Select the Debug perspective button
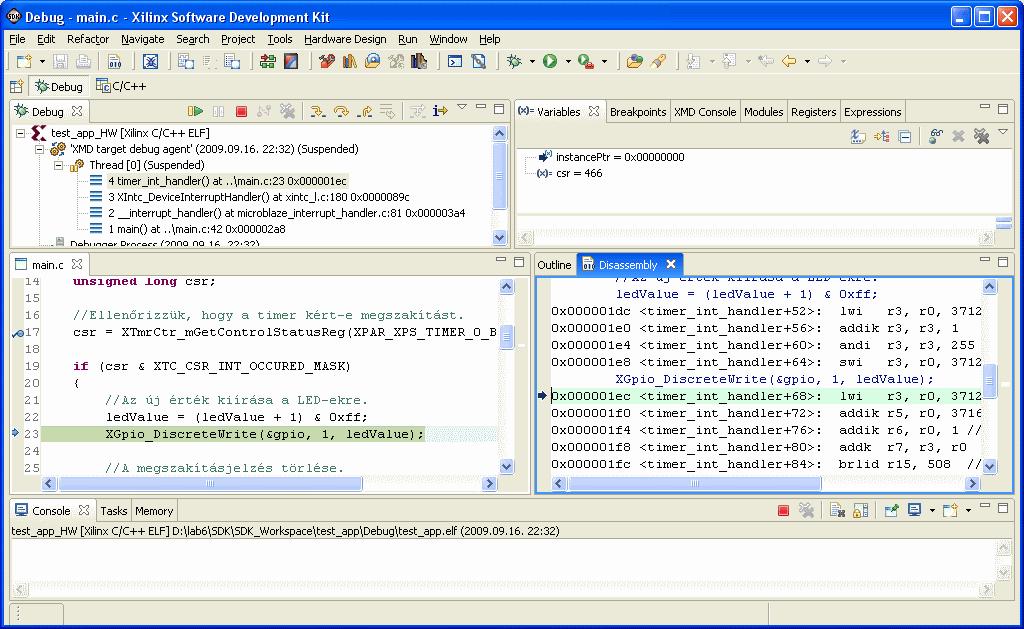 pyautogui.click(x=59, y=86)
